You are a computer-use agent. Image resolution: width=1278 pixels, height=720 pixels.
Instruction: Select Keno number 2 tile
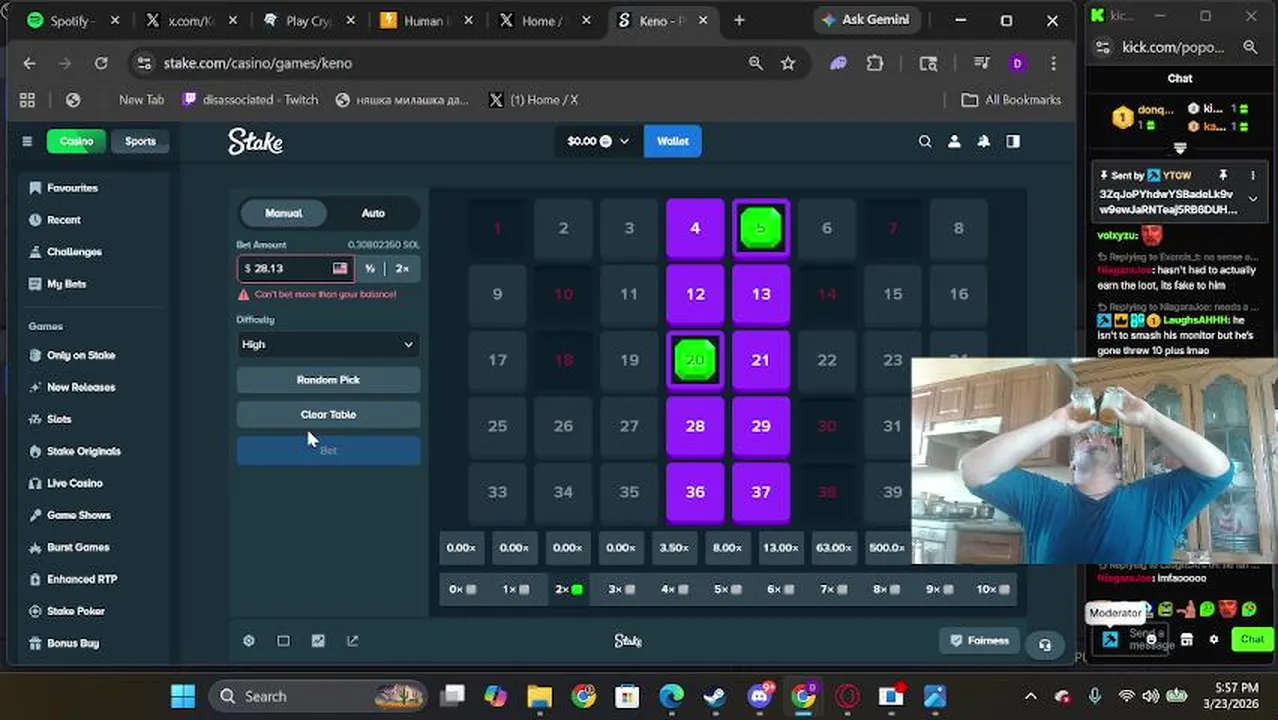pos(563,228)
